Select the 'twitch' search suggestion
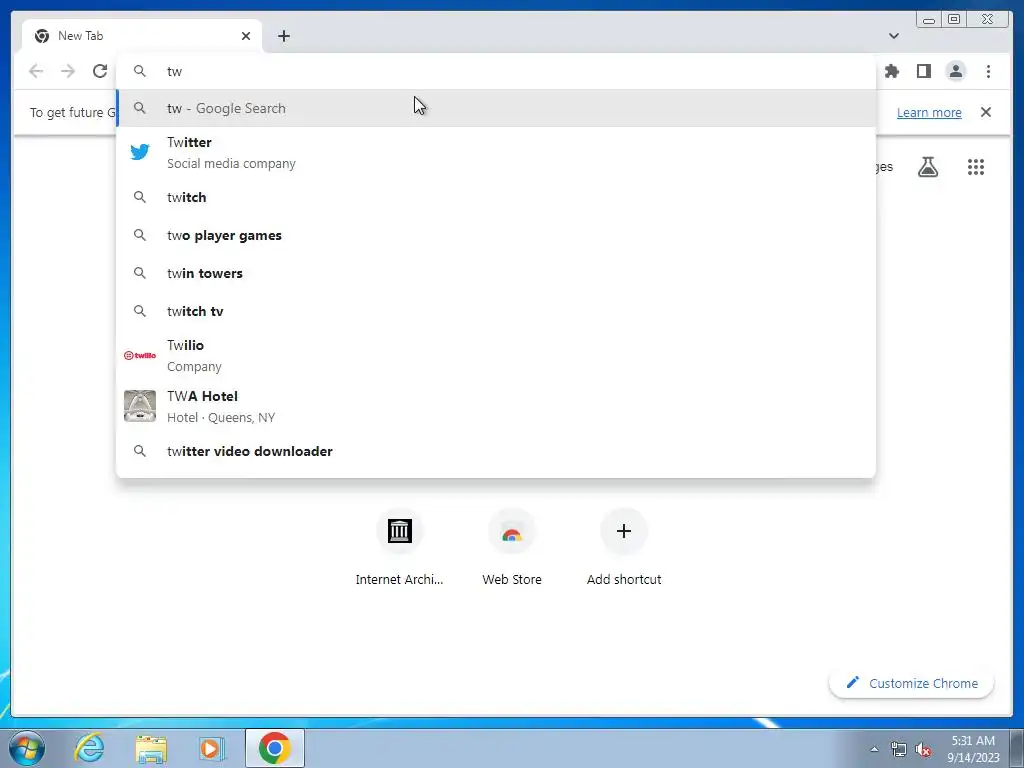 tap(496, 197)
